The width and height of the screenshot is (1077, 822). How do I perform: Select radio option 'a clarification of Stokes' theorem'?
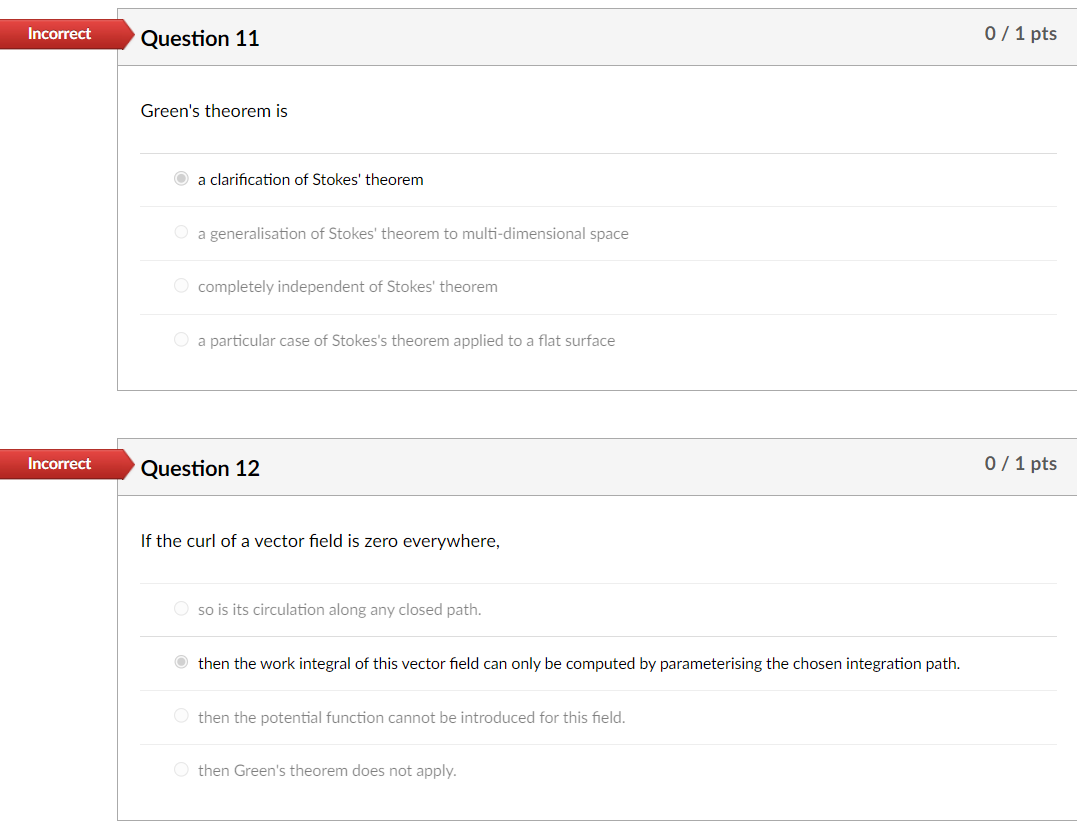pos(181,178)
